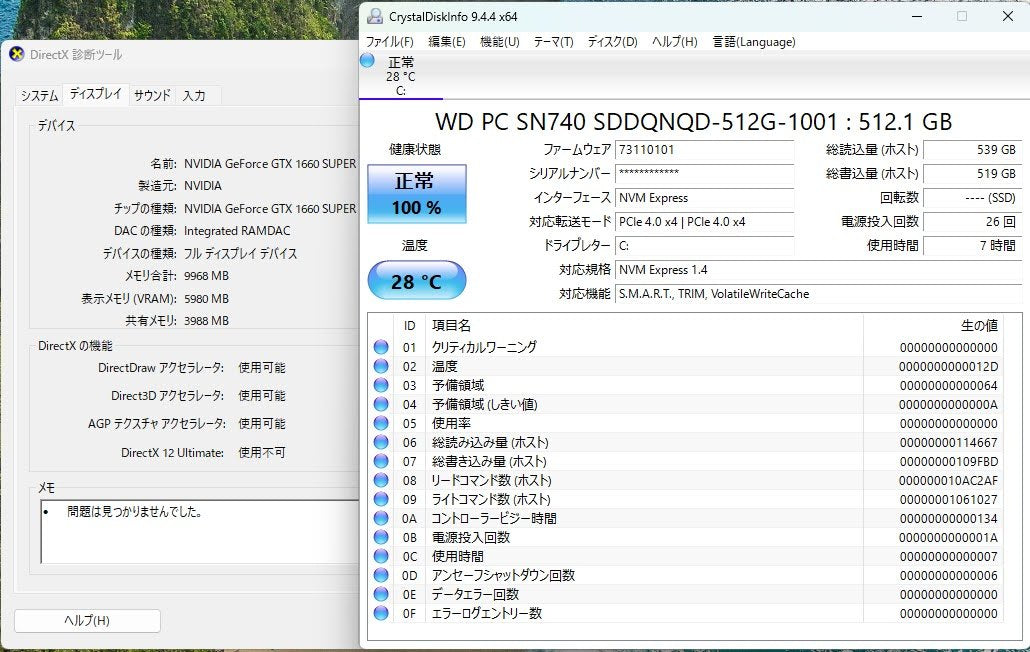
Task: Select the C: drive status circle icon
Action: tap(367, 60)
